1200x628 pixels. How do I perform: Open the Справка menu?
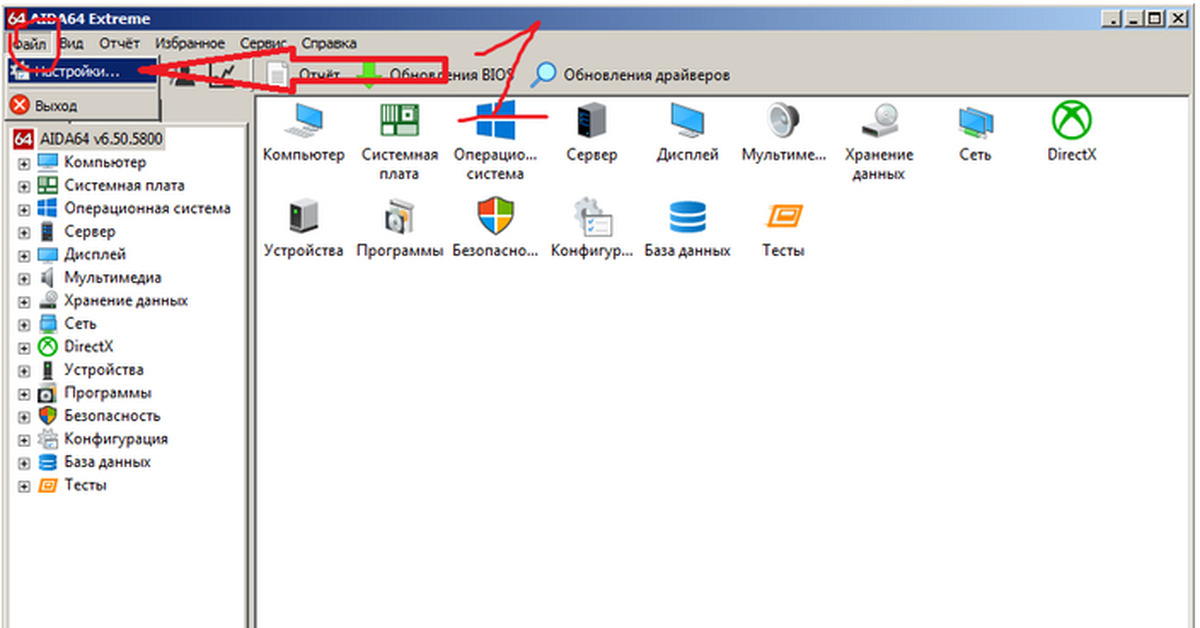pos(329,44)
